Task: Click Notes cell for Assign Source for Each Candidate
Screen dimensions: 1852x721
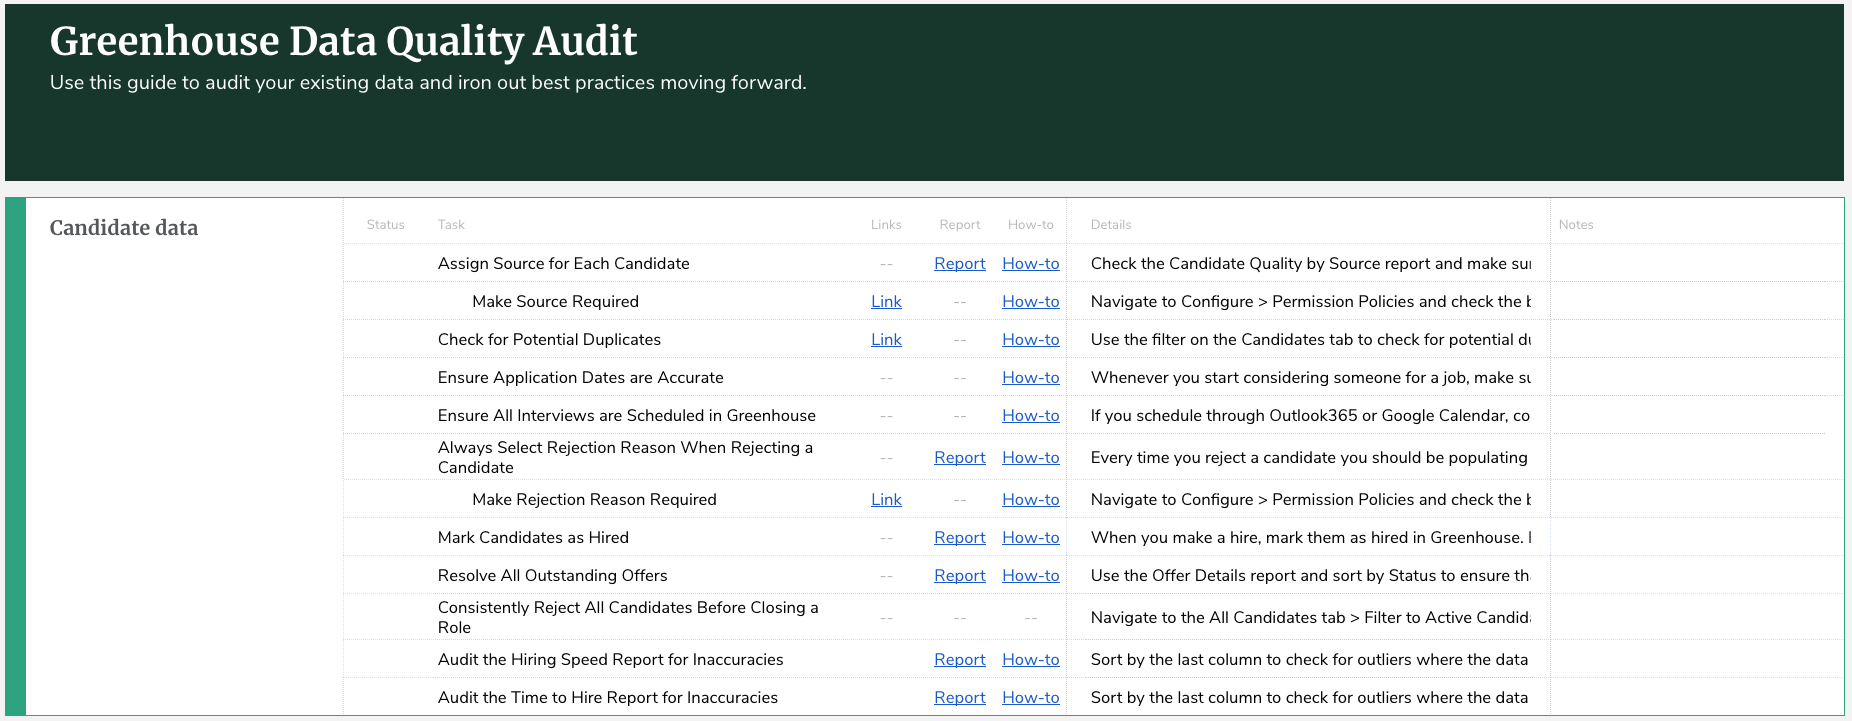Action: [1696, 263]
